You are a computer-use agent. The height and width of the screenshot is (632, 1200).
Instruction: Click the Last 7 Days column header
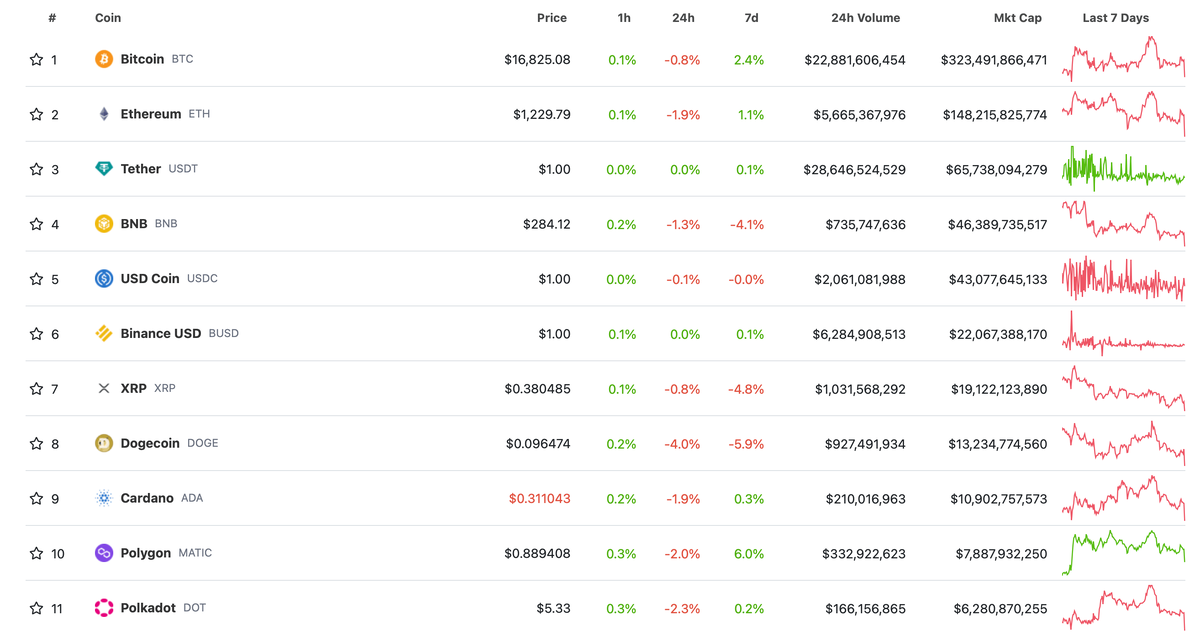[1116, 18]
